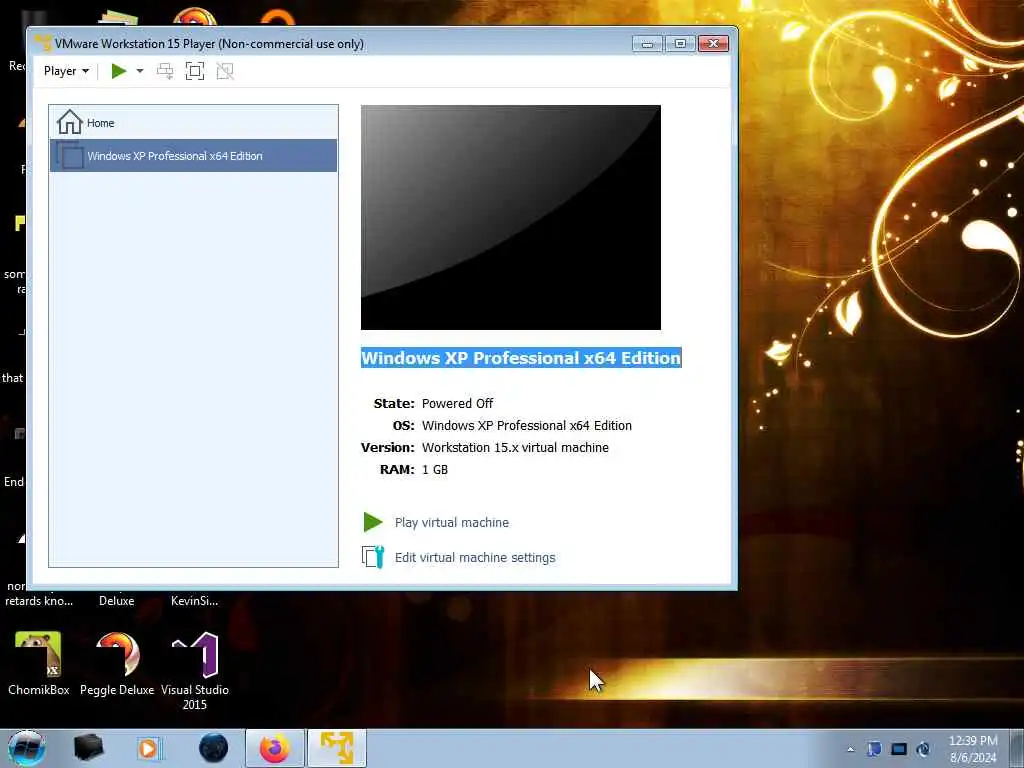This screenshot has width=1024, height=768.
Task: Open ChomikBox desktop icon
Action: (x=39, y=664)
